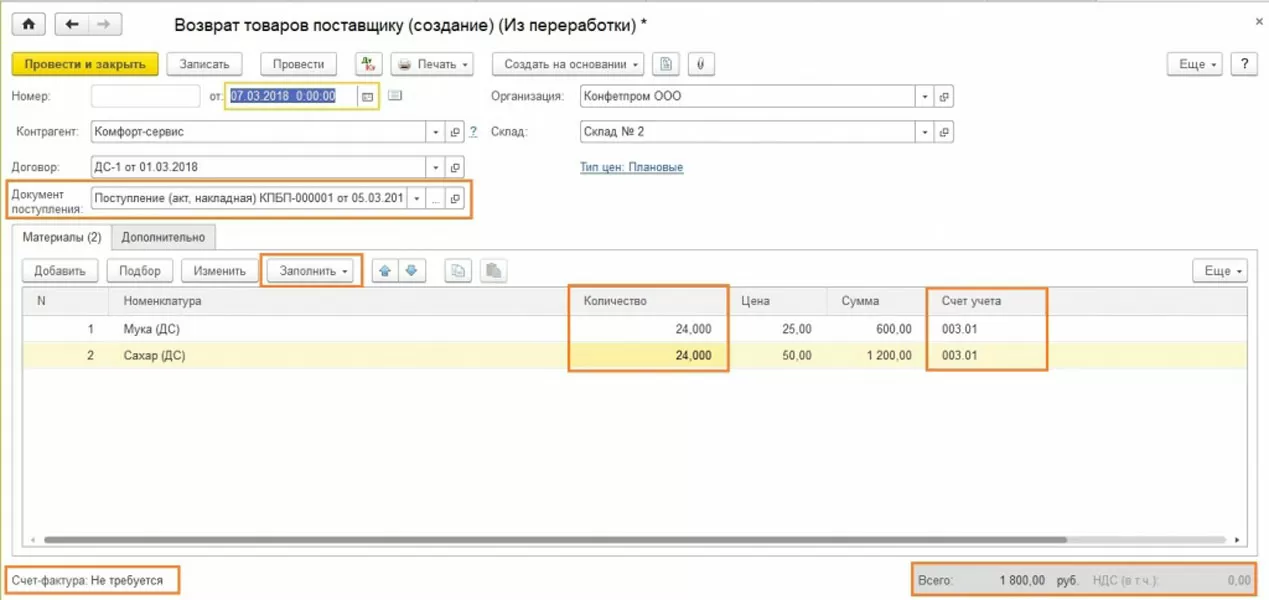
Task: Open the Склад record with the open icon
Action: (x=944, y=132)
